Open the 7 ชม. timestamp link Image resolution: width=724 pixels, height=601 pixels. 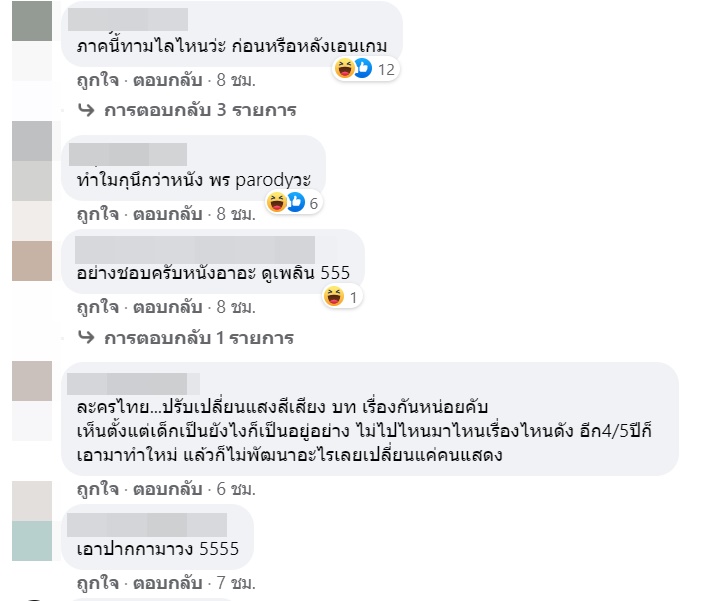pos(236,583)
